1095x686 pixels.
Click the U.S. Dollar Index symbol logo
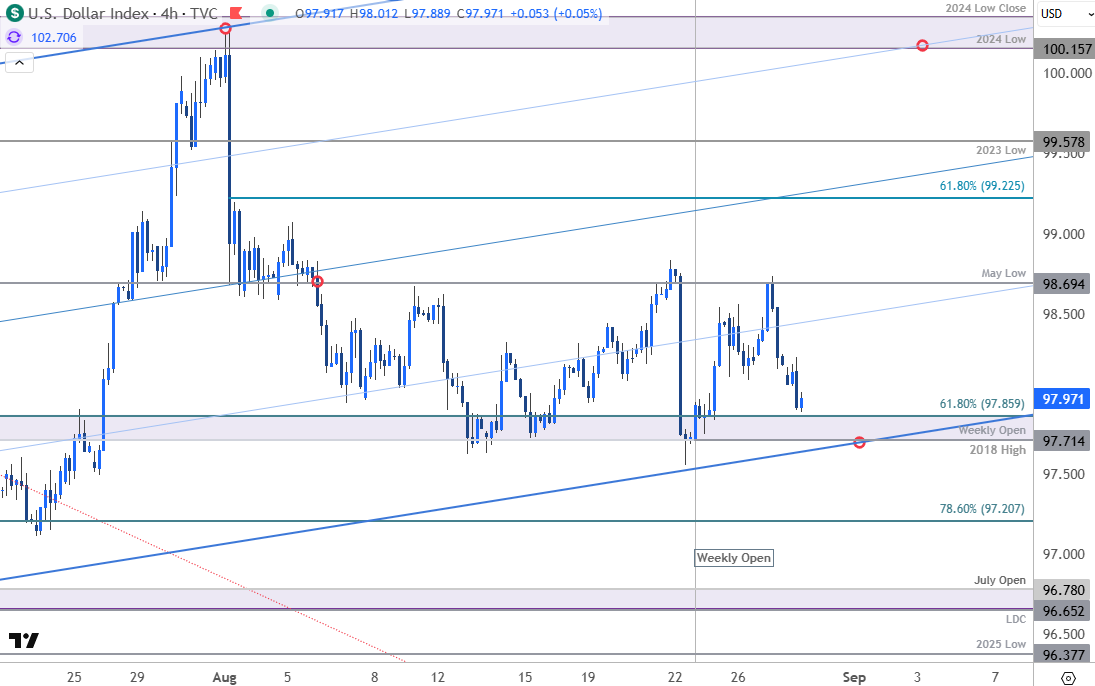pos(14,13)
